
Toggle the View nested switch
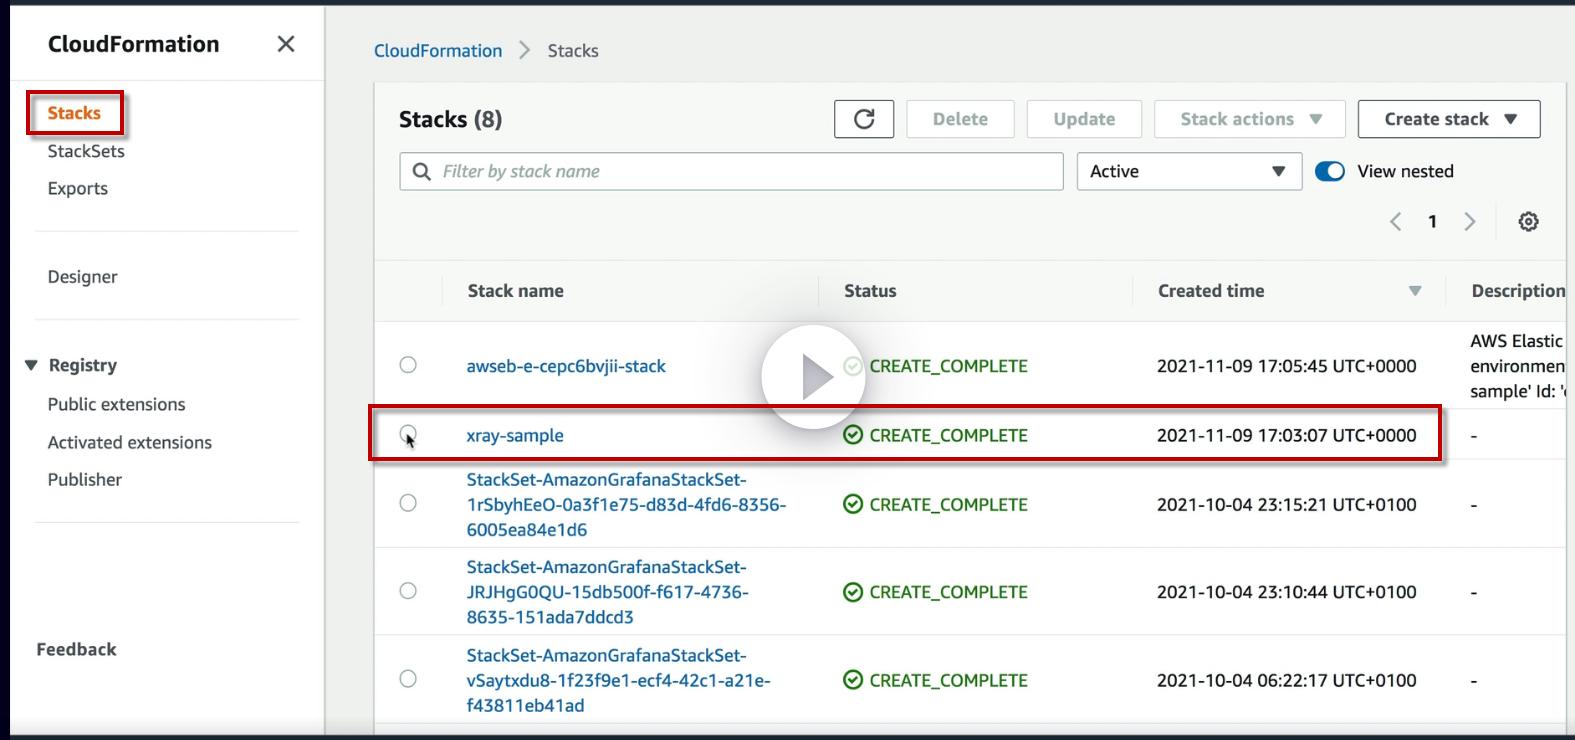[1329, 171]
